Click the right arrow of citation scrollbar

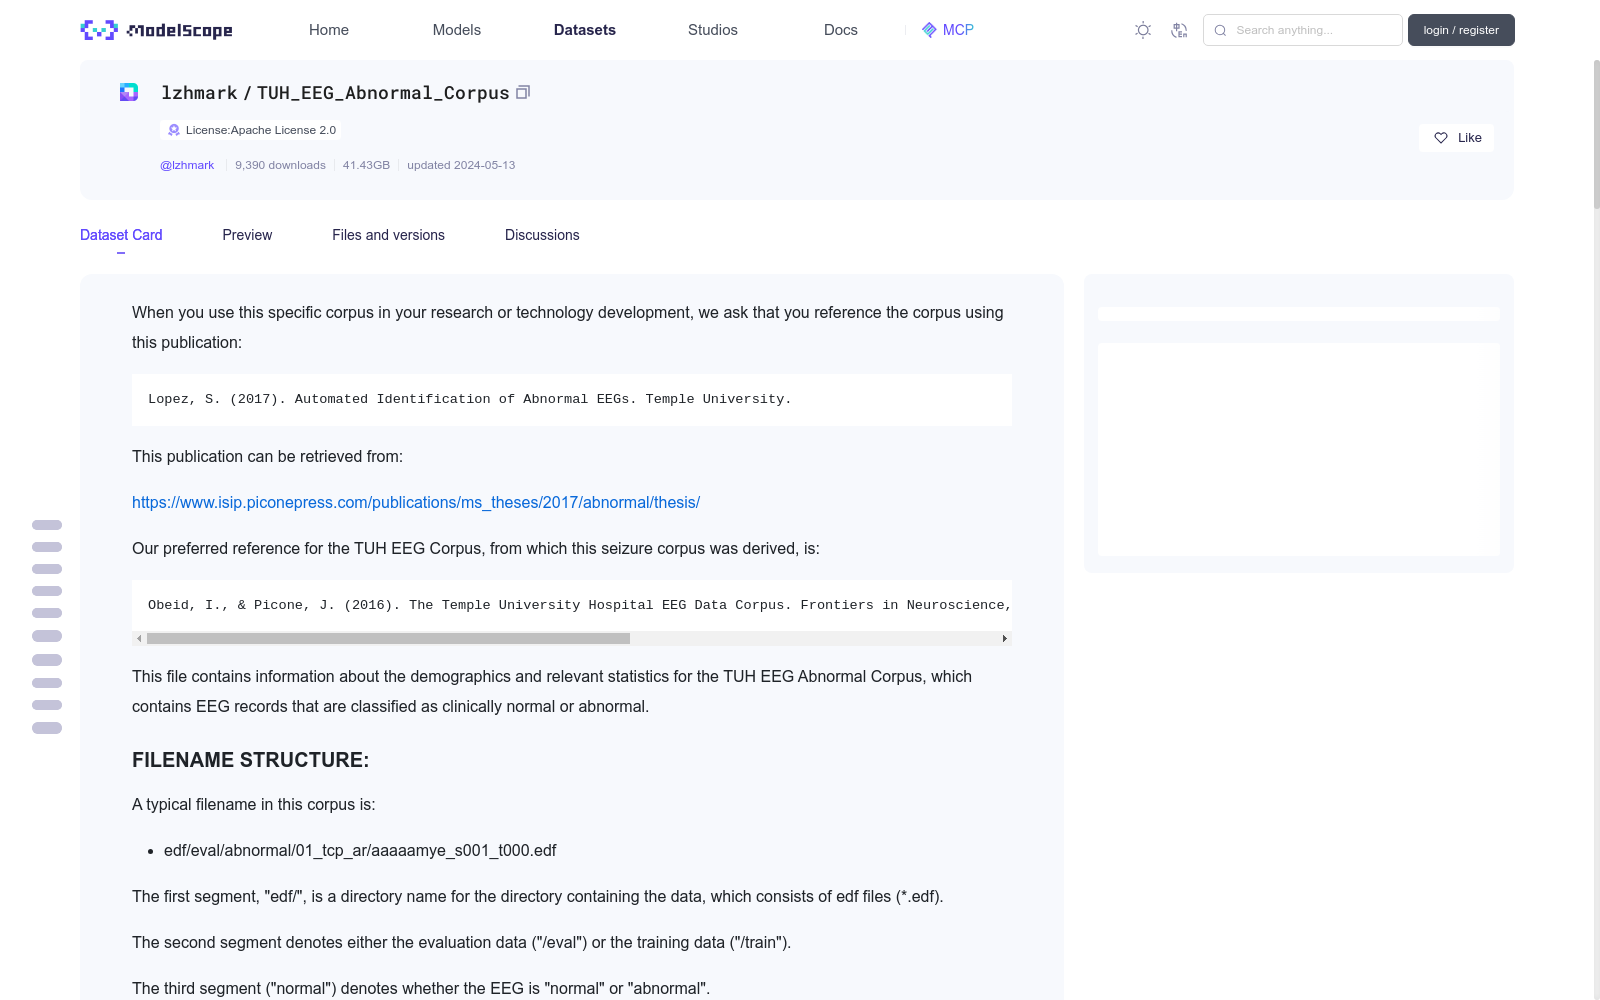coord(1005,638)
